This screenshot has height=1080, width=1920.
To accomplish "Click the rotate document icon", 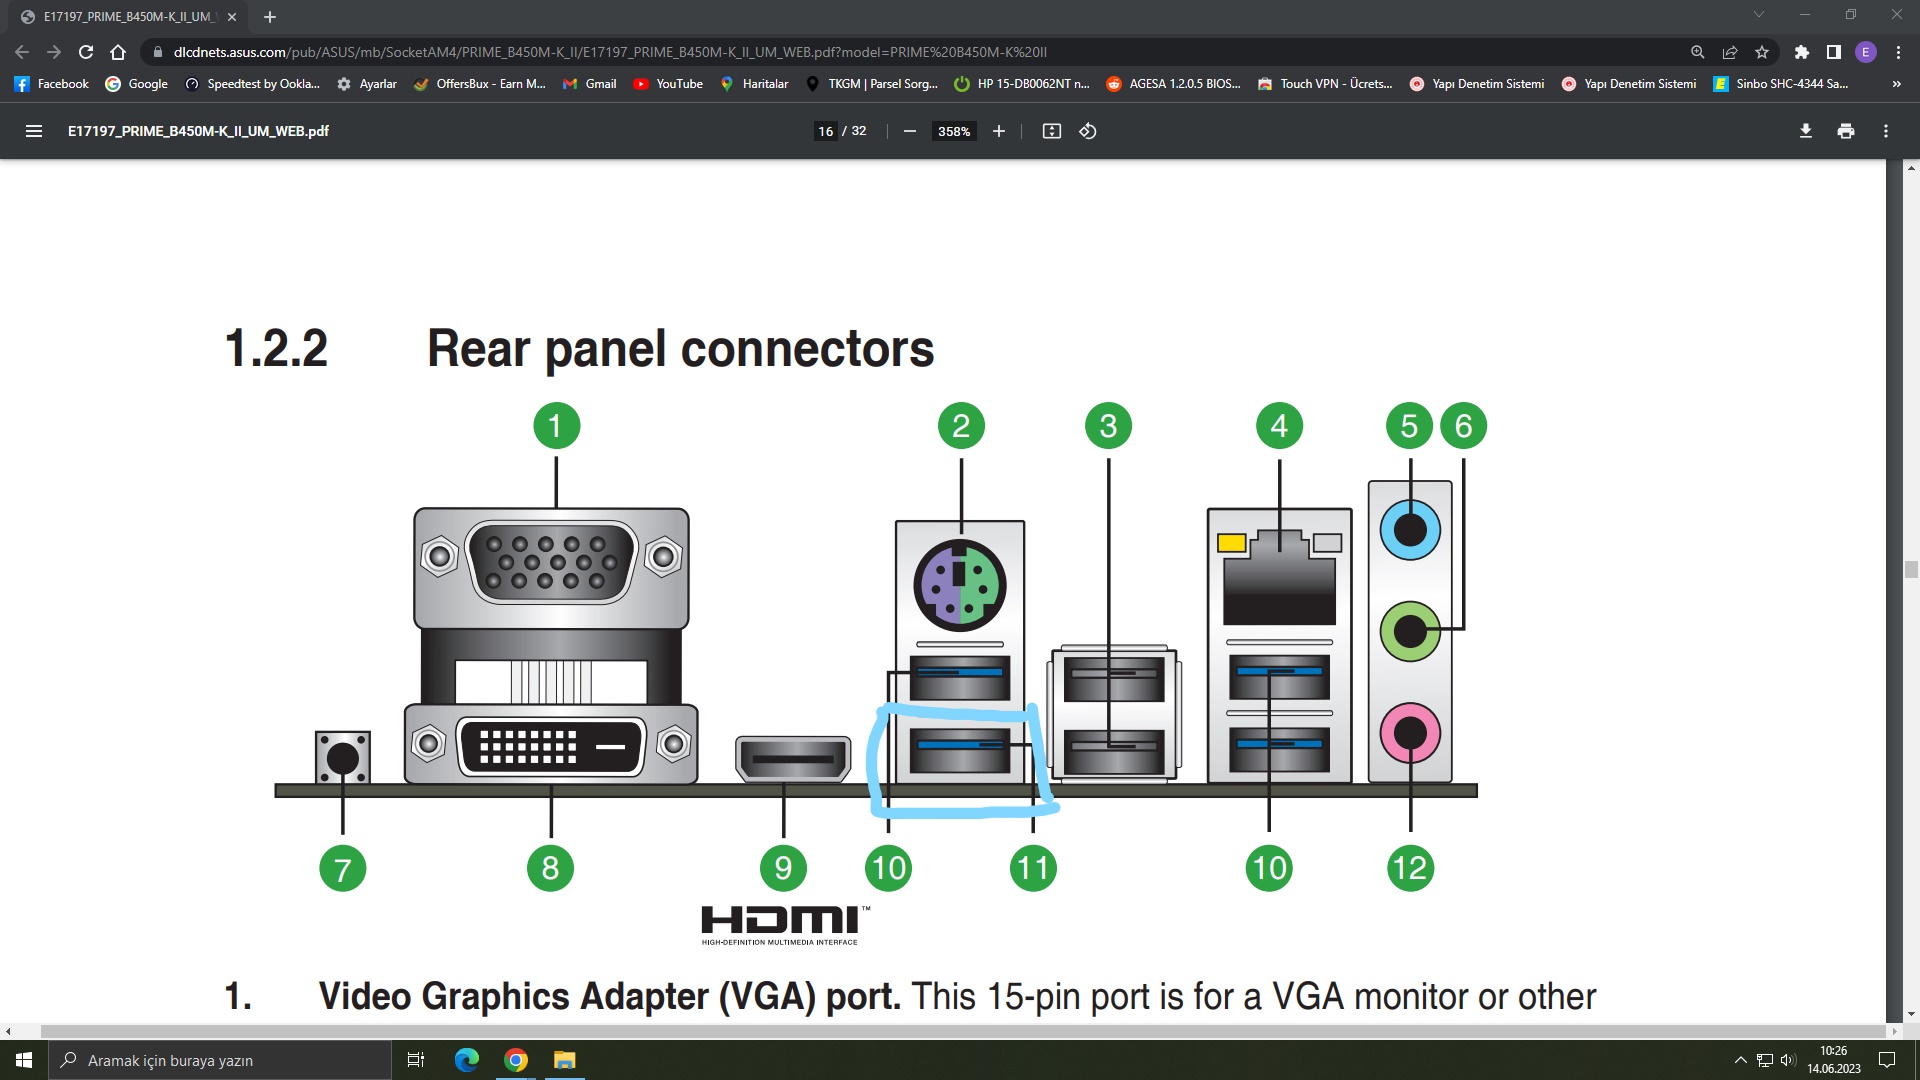I will (1089, 131).
